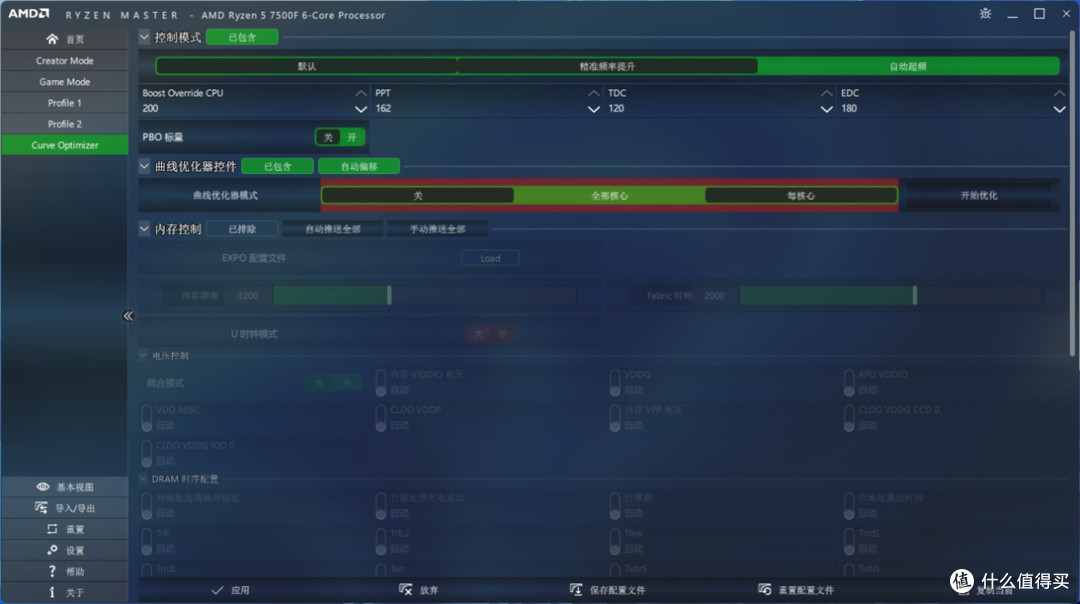The image size is (1080, 604).
Task: Increase the TDC value with the up arrow
Action: tap(827, 93)
